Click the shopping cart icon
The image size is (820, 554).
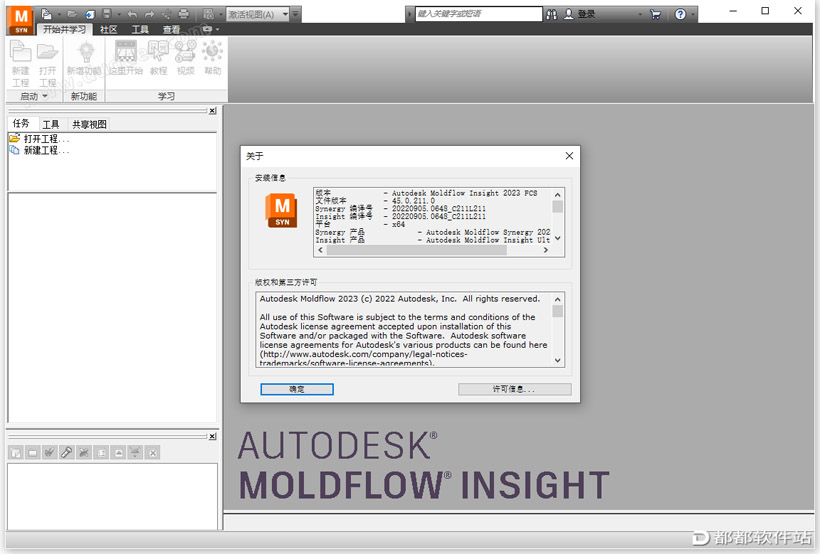click(655, 14)
